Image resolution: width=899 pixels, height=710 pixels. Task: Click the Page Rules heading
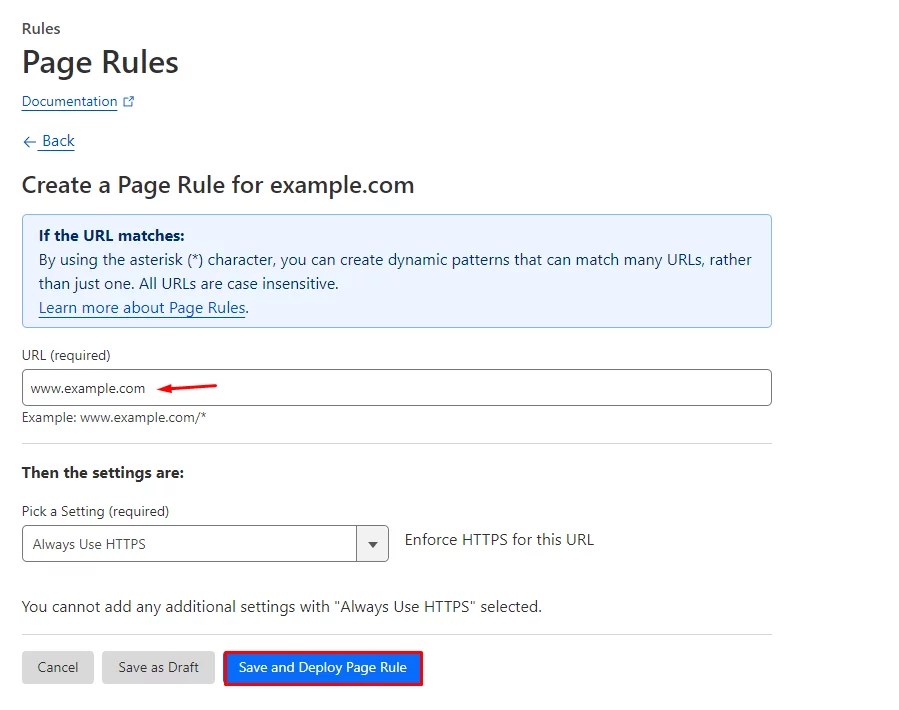pos(99,62)
